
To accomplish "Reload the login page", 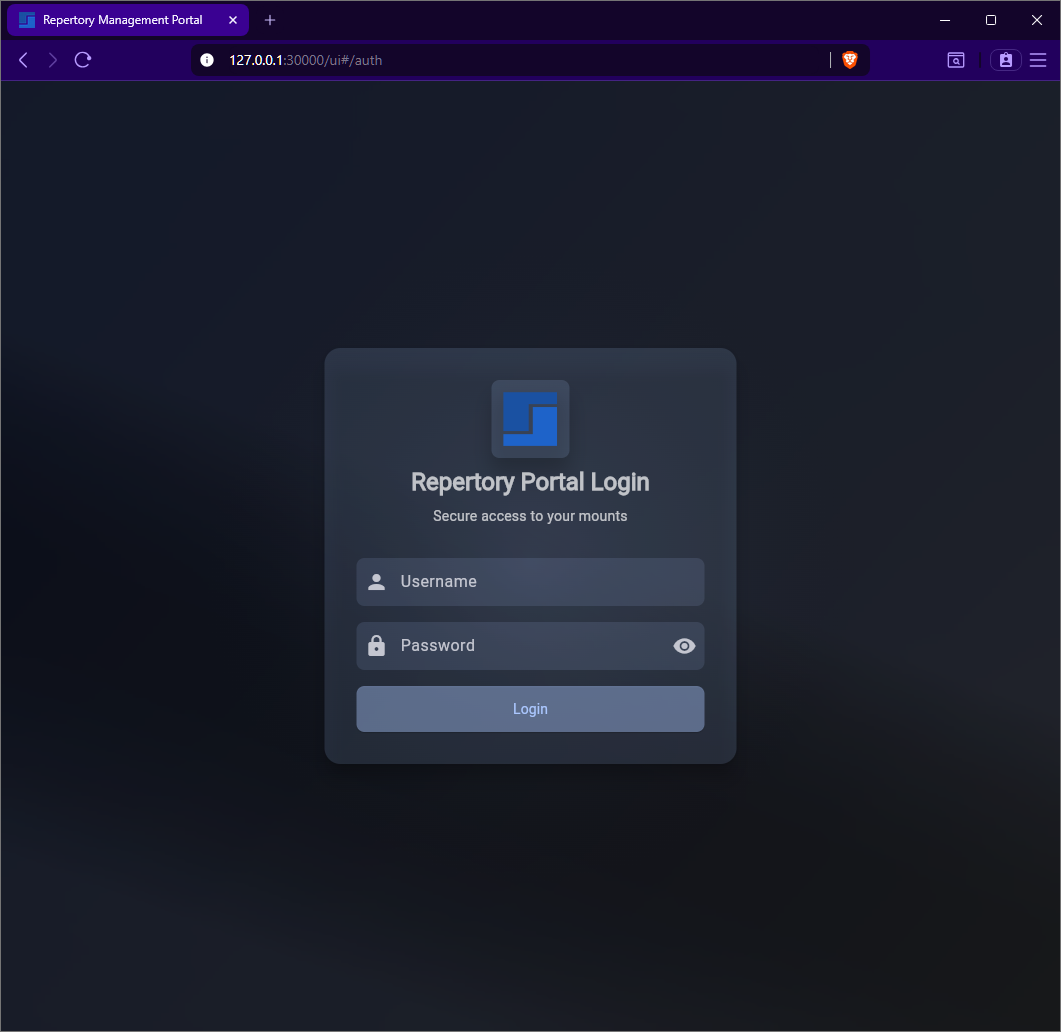I will 83,60.
